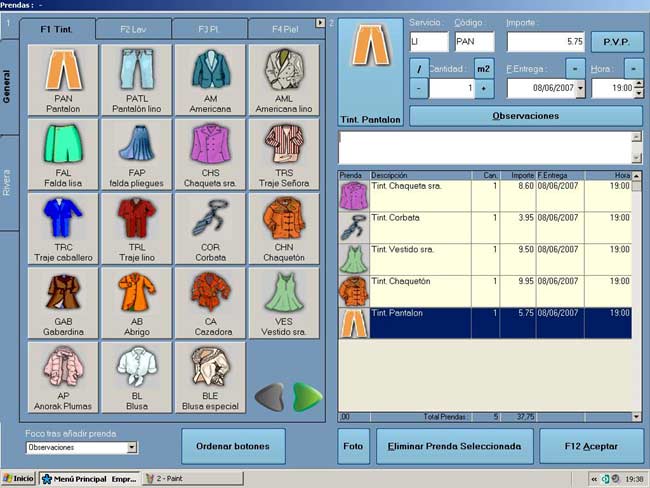Decrease quantity with the minus button

tap(418, 89)
